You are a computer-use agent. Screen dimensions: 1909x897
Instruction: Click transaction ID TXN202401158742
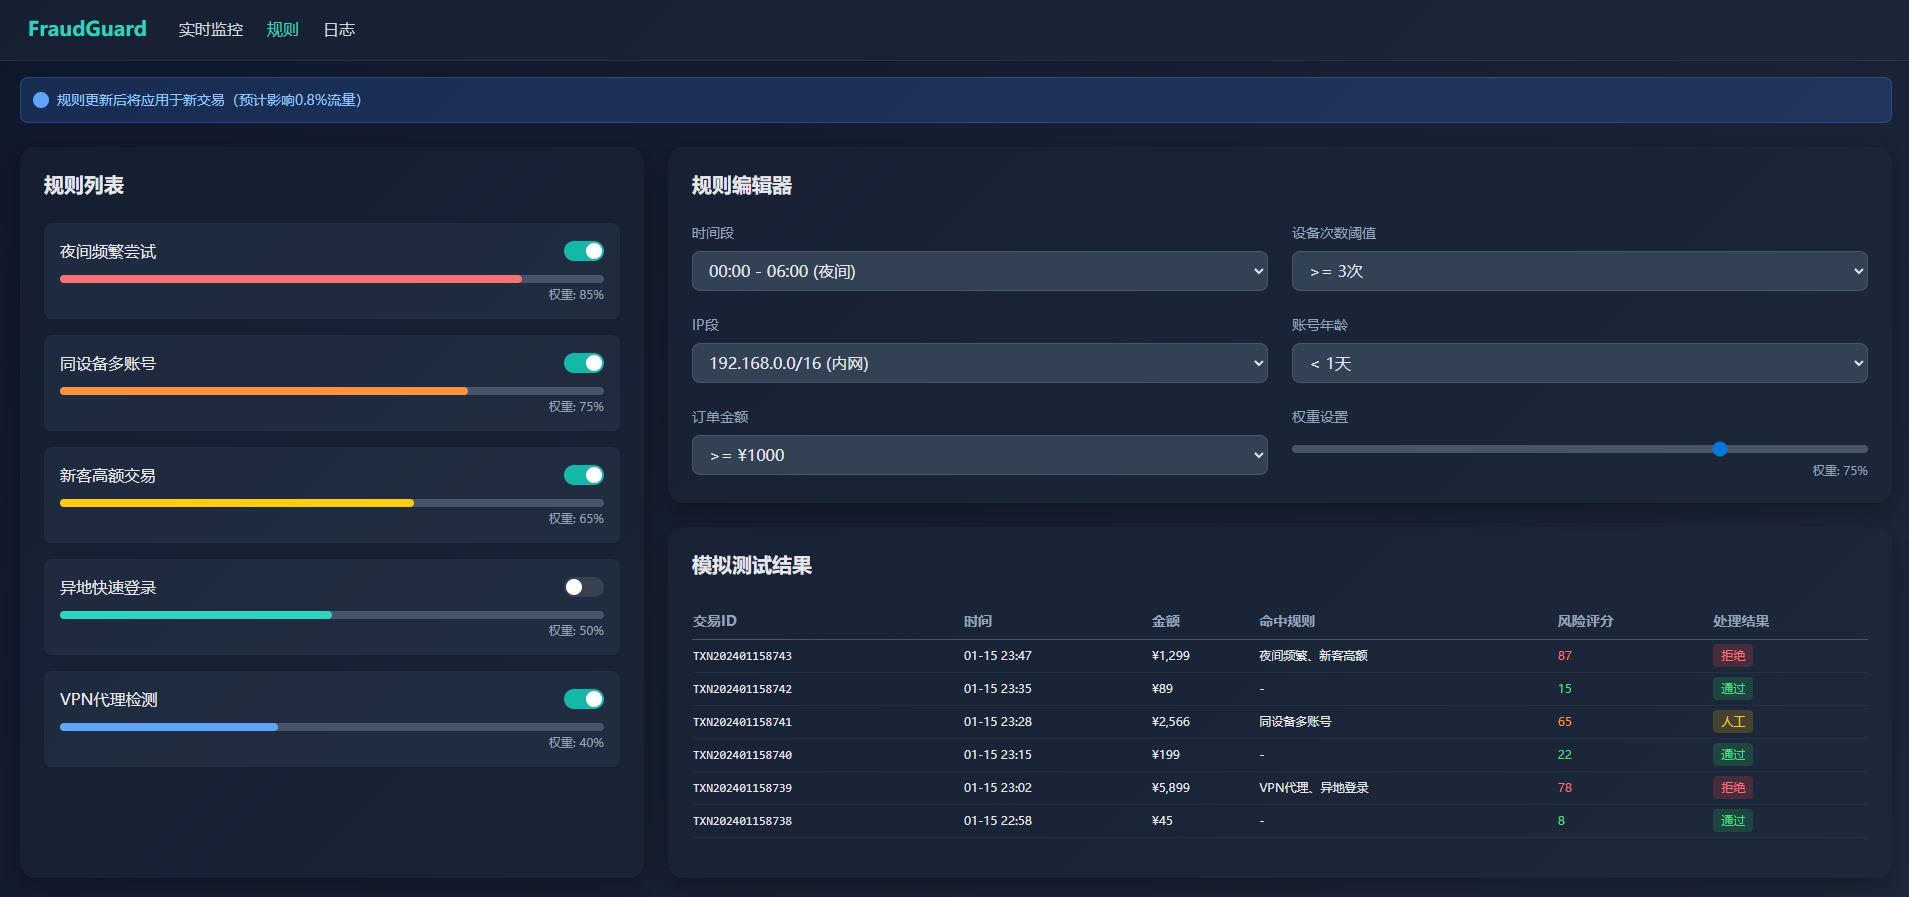(x=742, y=689)
